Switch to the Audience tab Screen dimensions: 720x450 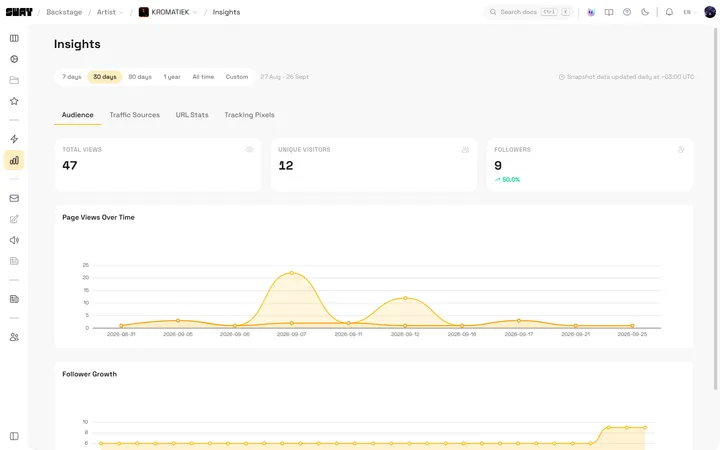(78, 115)
